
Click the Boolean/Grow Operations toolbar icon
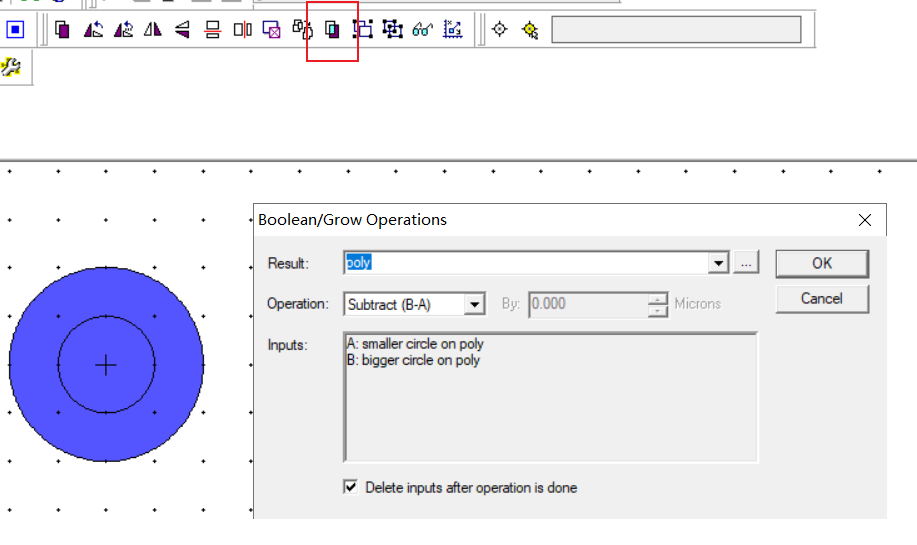click(332, 29)
